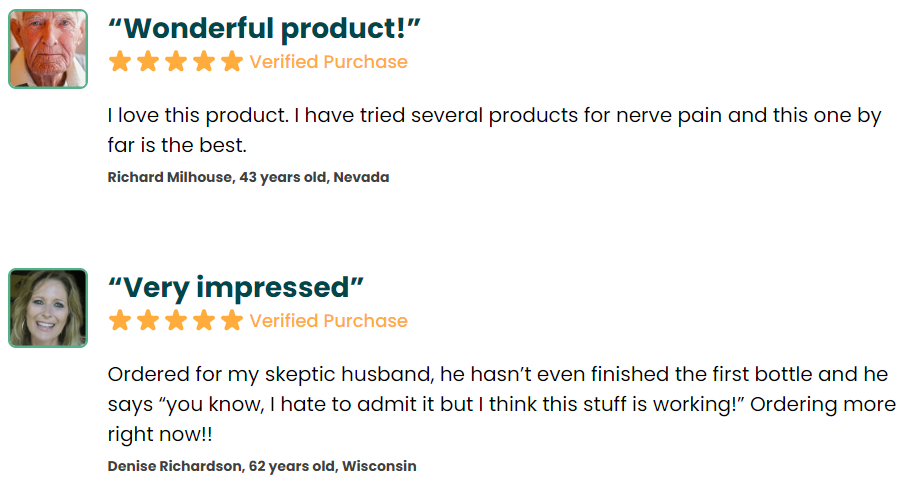Click the nerve pain review text
This screenshot has height=479, width=899.
click(x=494, y=130)
